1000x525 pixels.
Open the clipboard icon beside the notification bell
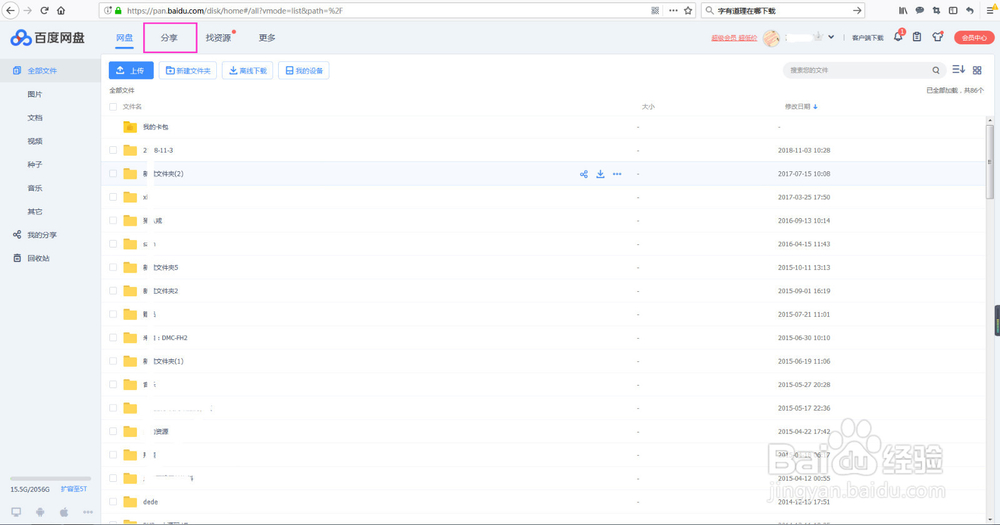(916, 37)
